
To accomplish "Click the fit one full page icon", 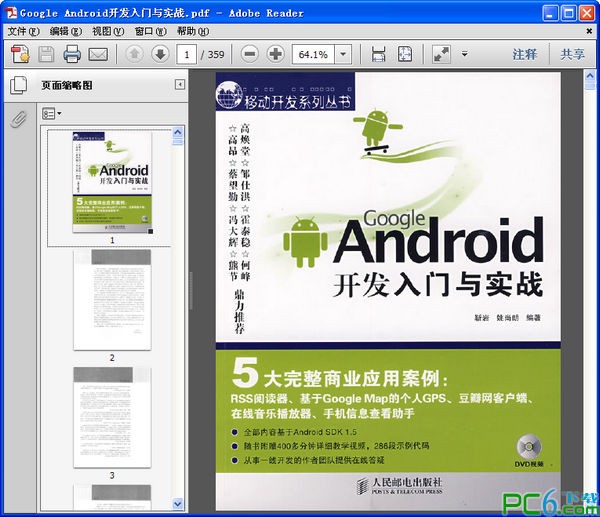I will 405,54.
